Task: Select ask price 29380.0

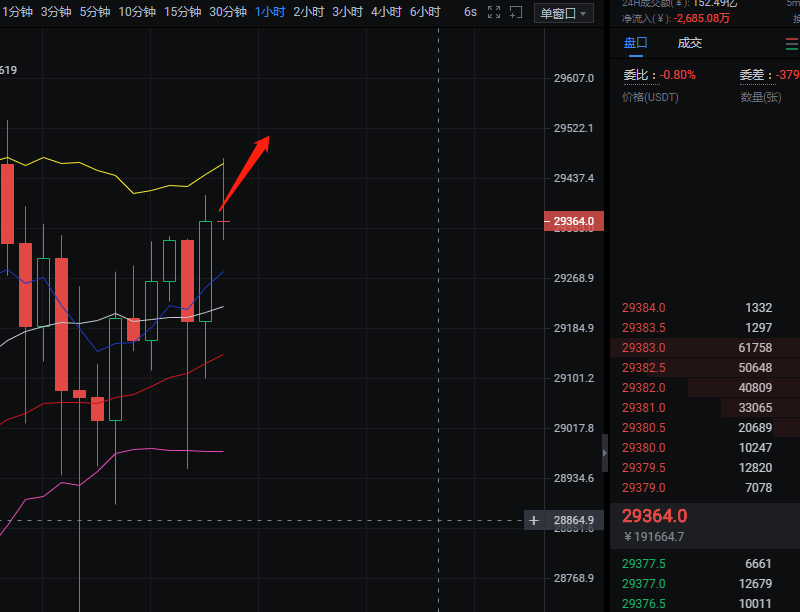Action: [x=643, y=448]
